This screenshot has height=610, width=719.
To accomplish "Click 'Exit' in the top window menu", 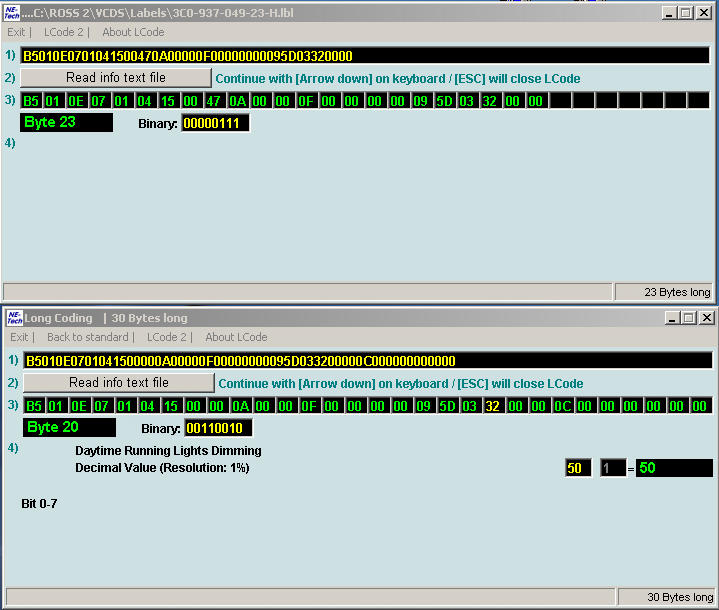I will coord(17,32).
